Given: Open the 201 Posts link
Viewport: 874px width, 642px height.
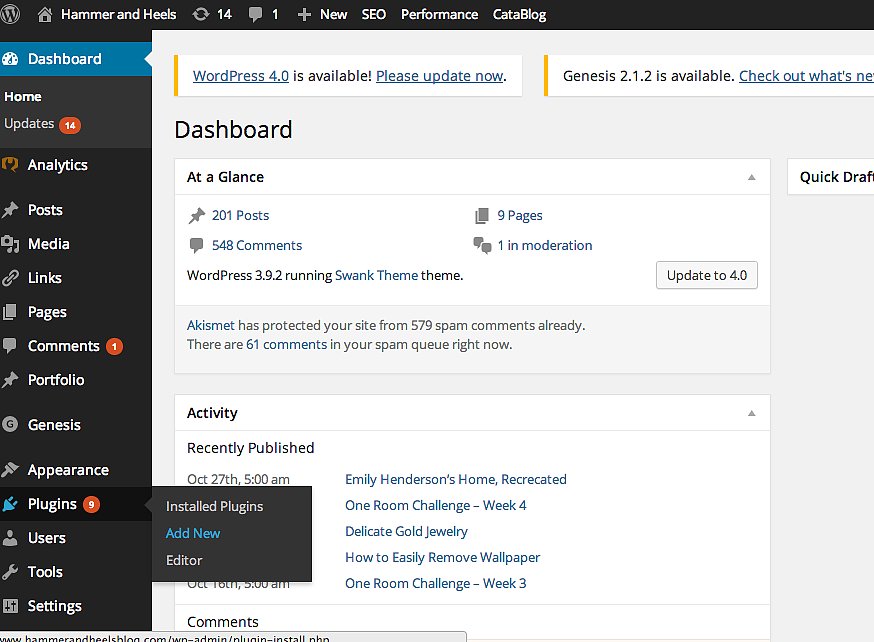Looking at the screenshot, I should tap(240, 215).
